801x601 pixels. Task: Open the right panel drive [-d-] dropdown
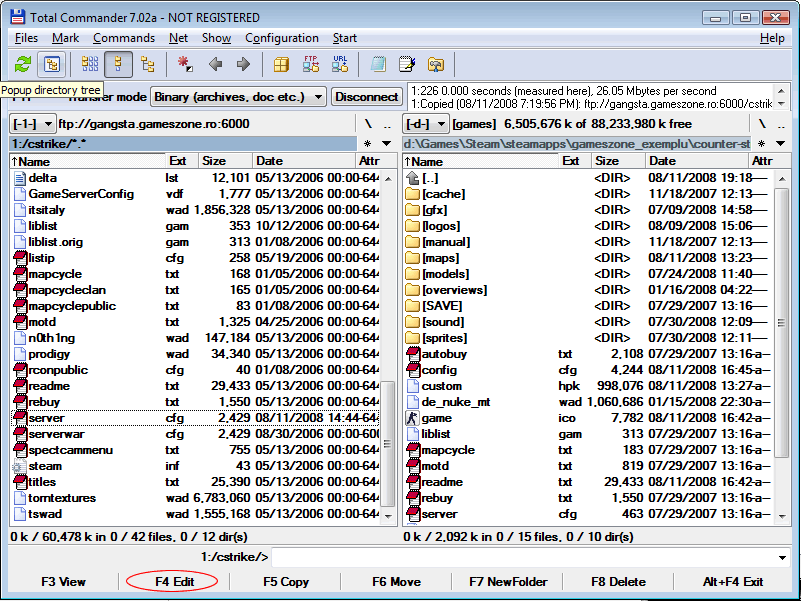(x=425, y=124)
